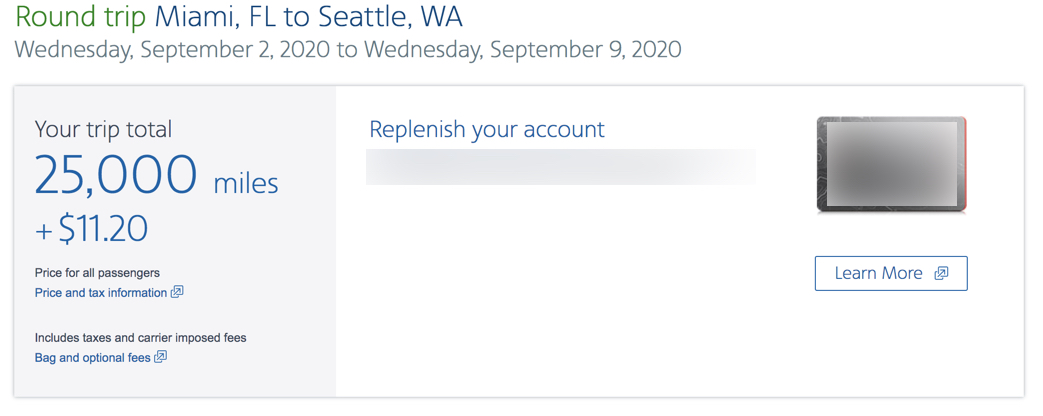Click the +$11.20 fee amount
The width and height of the screenshot is (1043, 416).
(91, 229)
